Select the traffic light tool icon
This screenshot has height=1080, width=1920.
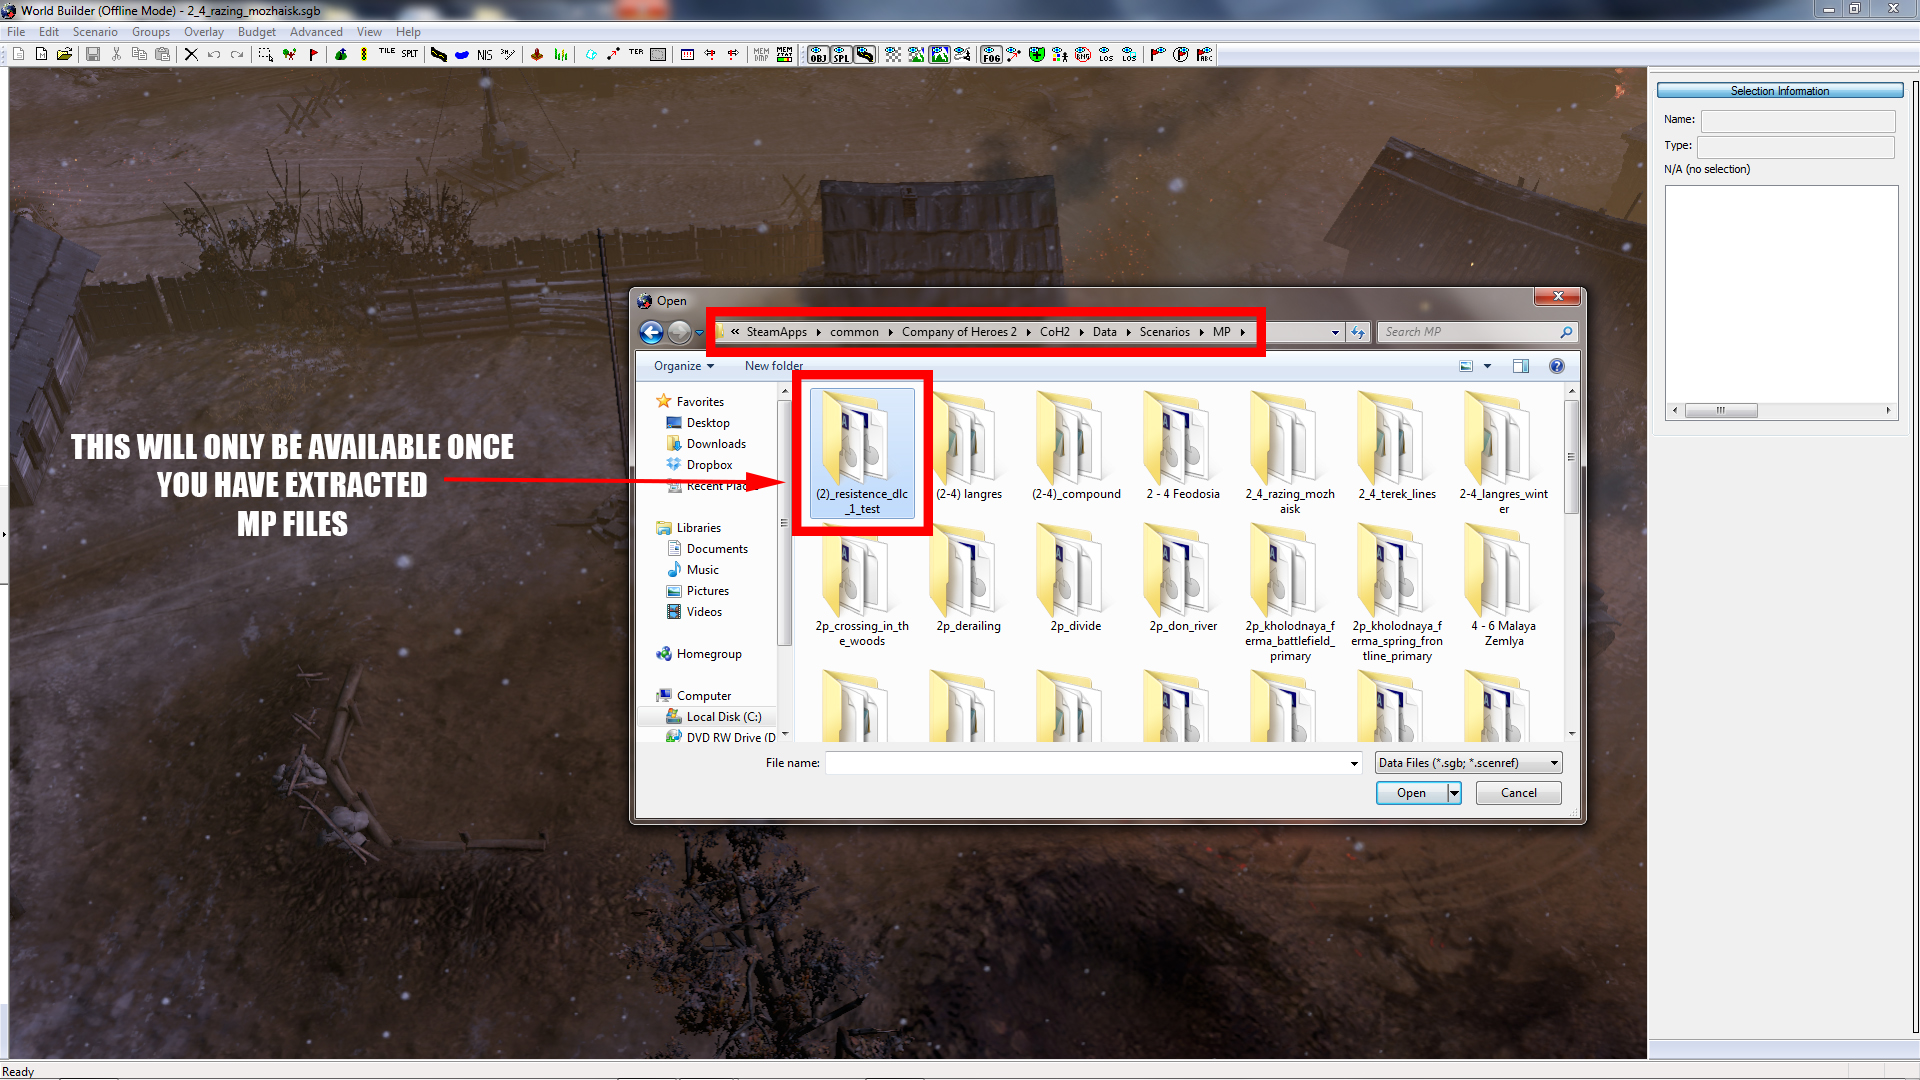364,54
